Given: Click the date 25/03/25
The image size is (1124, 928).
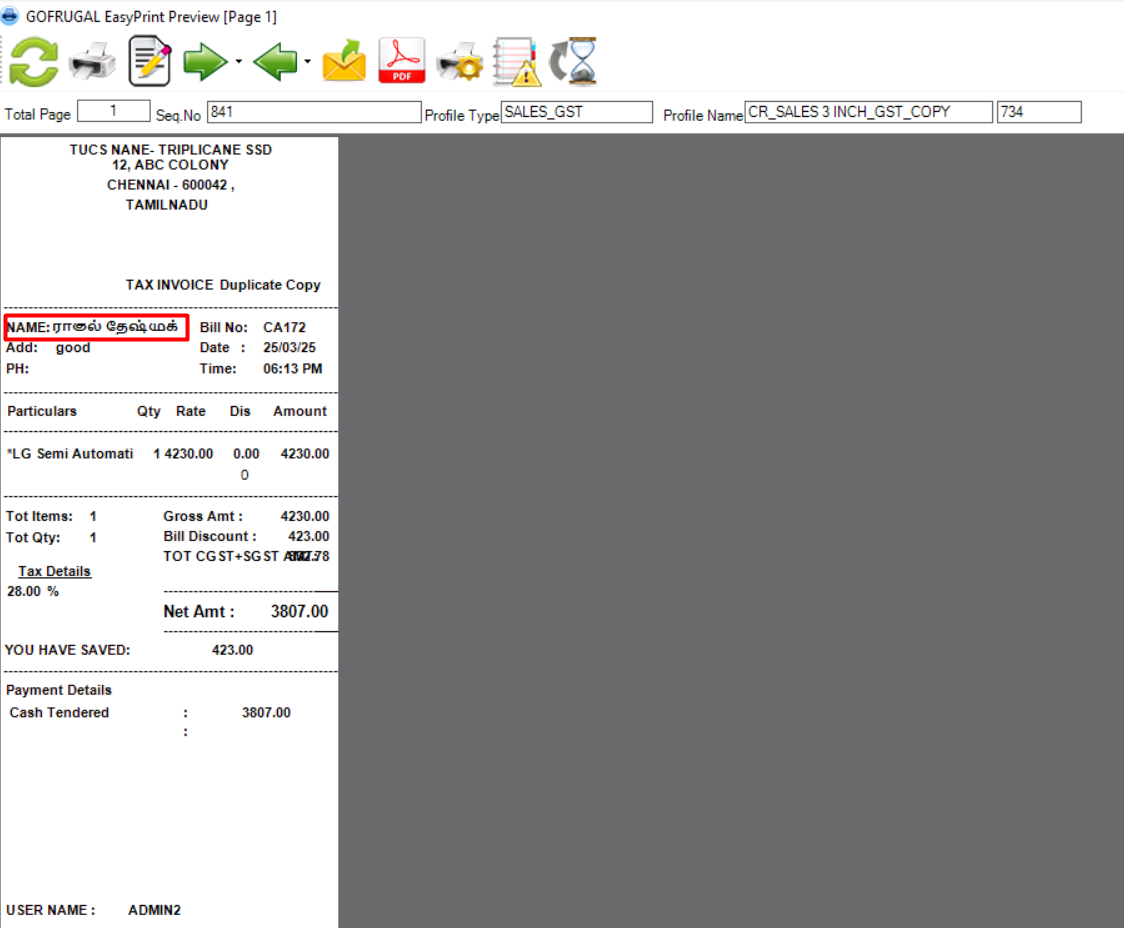Looking at the screenshot, I should (289, 348).
